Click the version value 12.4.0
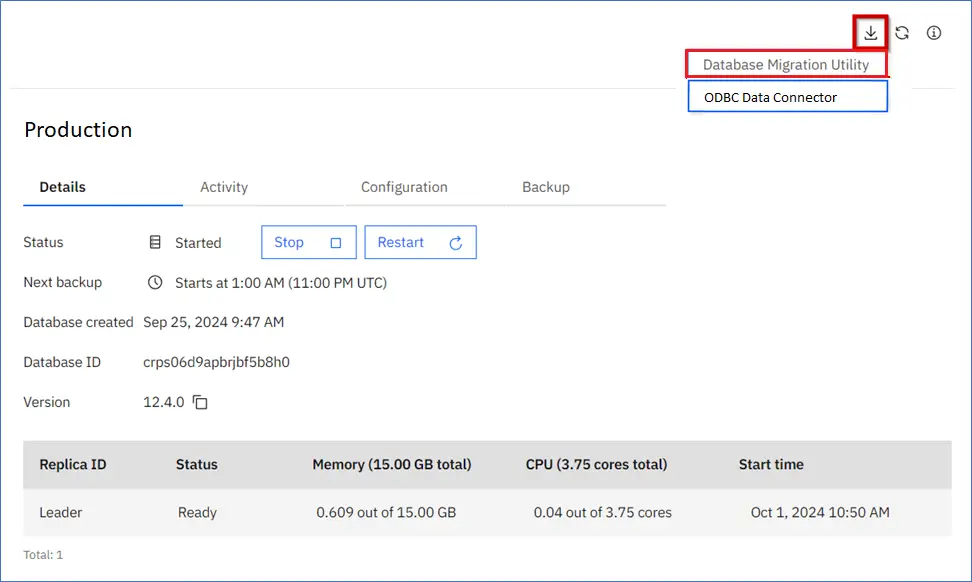 [x=164, y=402]
